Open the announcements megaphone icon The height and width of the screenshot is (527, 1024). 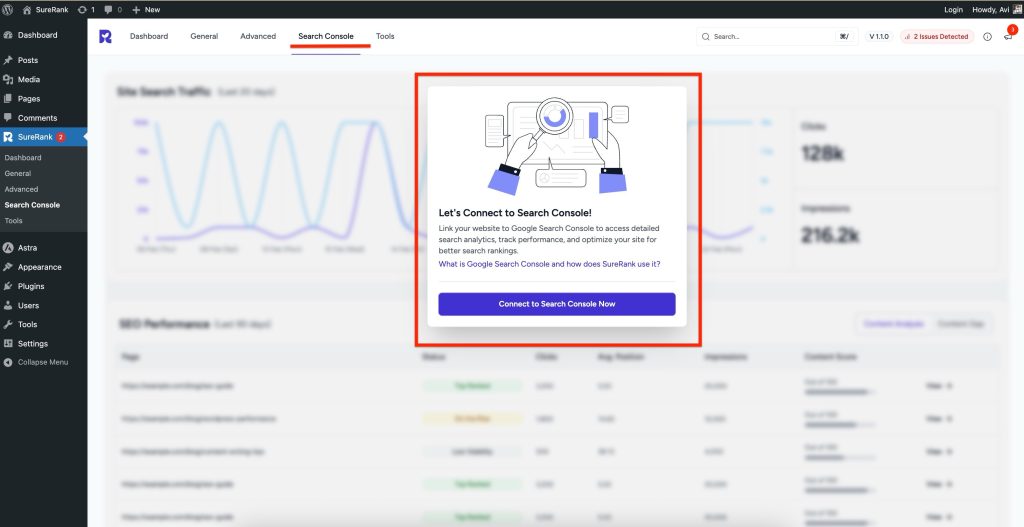point(1008,37)
